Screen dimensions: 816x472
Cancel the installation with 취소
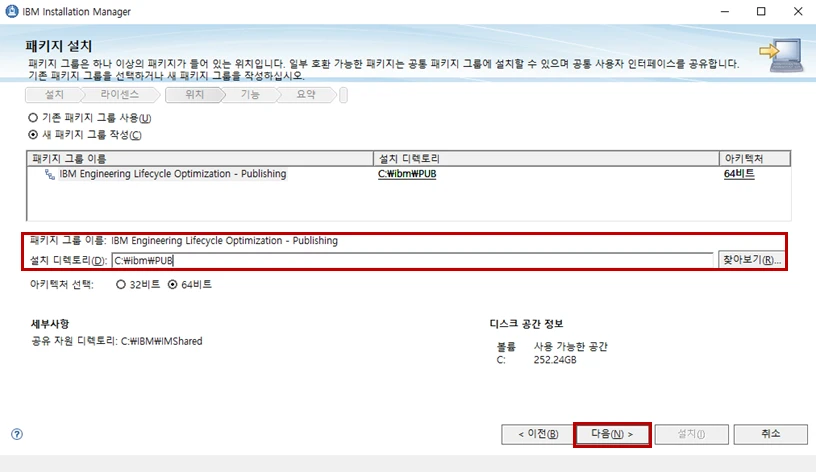pos(770,434)
